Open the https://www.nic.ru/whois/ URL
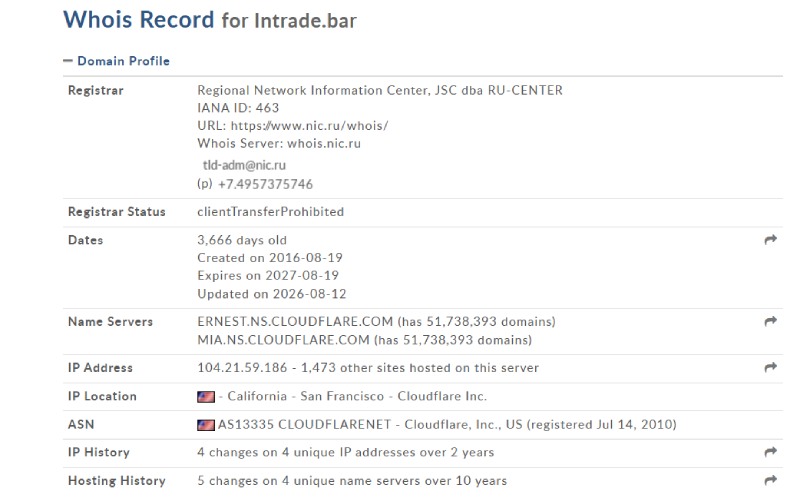This screenshot has height=498, width=800. [x=309, y=126]
